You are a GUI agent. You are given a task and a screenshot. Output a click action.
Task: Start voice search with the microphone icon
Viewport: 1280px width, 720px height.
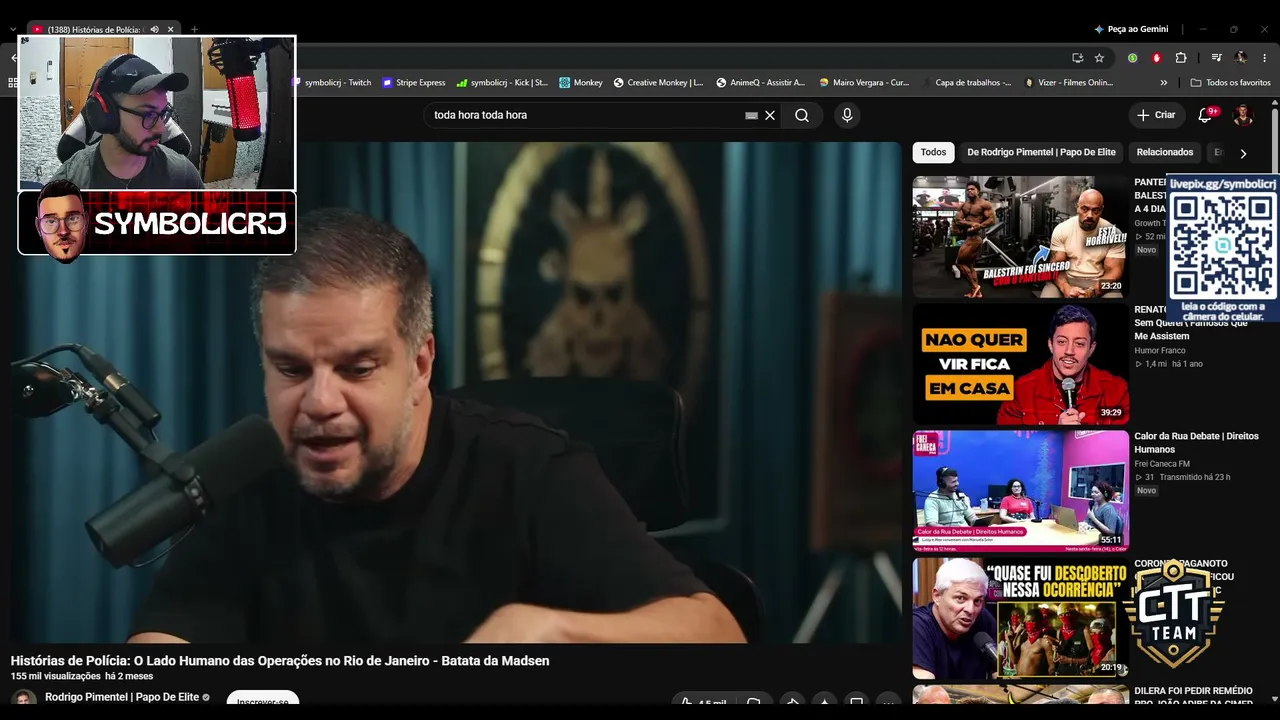point(847,115)
